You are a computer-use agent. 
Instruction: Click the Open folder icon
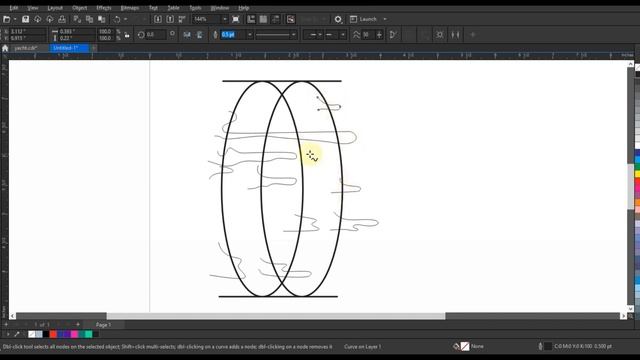click(x=7, y=19)
